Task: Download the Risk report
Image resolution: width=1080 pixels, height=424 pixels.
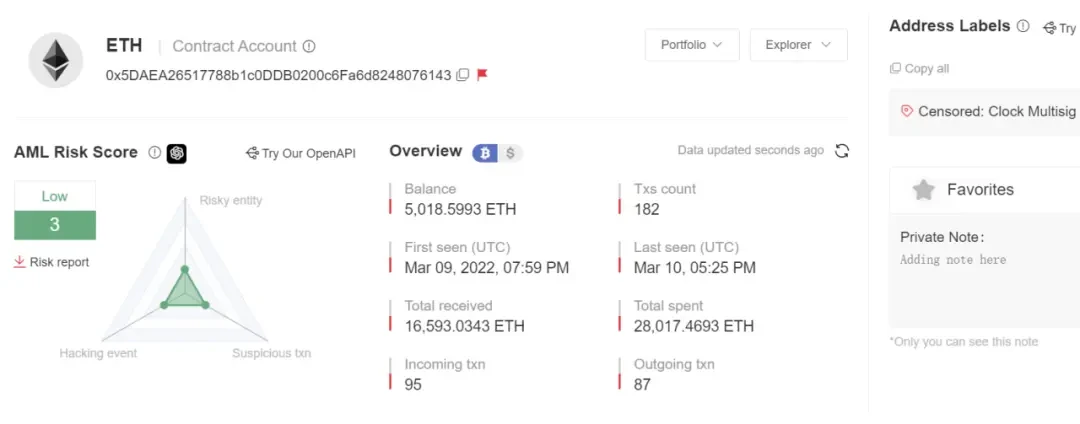Action: point(52,262)
